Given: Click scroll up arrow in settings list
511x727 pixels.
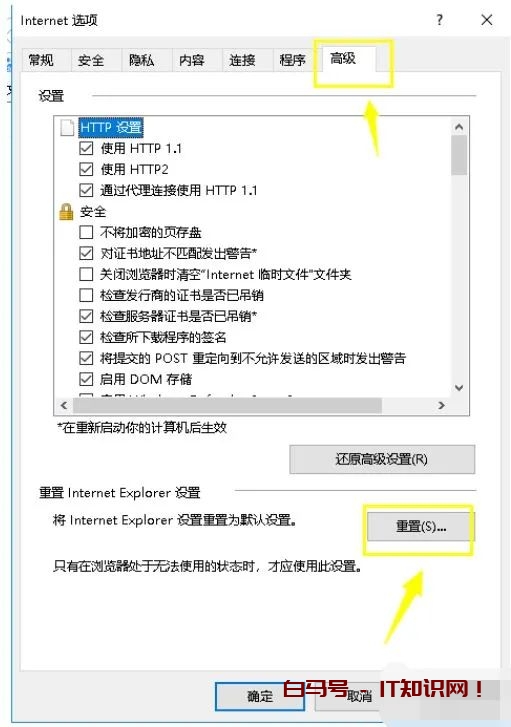Looking at the screenshot, I should (459, 127).
